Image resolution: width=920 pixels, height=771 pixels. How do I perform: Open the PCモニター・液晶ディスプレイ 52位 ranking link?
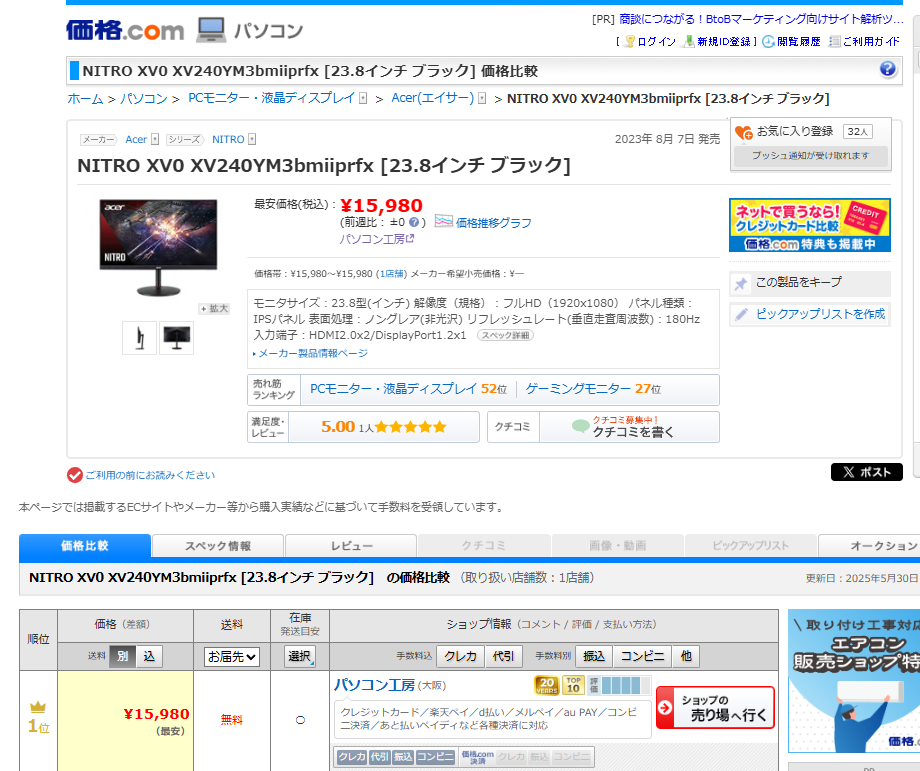click(x=408, y=389)
